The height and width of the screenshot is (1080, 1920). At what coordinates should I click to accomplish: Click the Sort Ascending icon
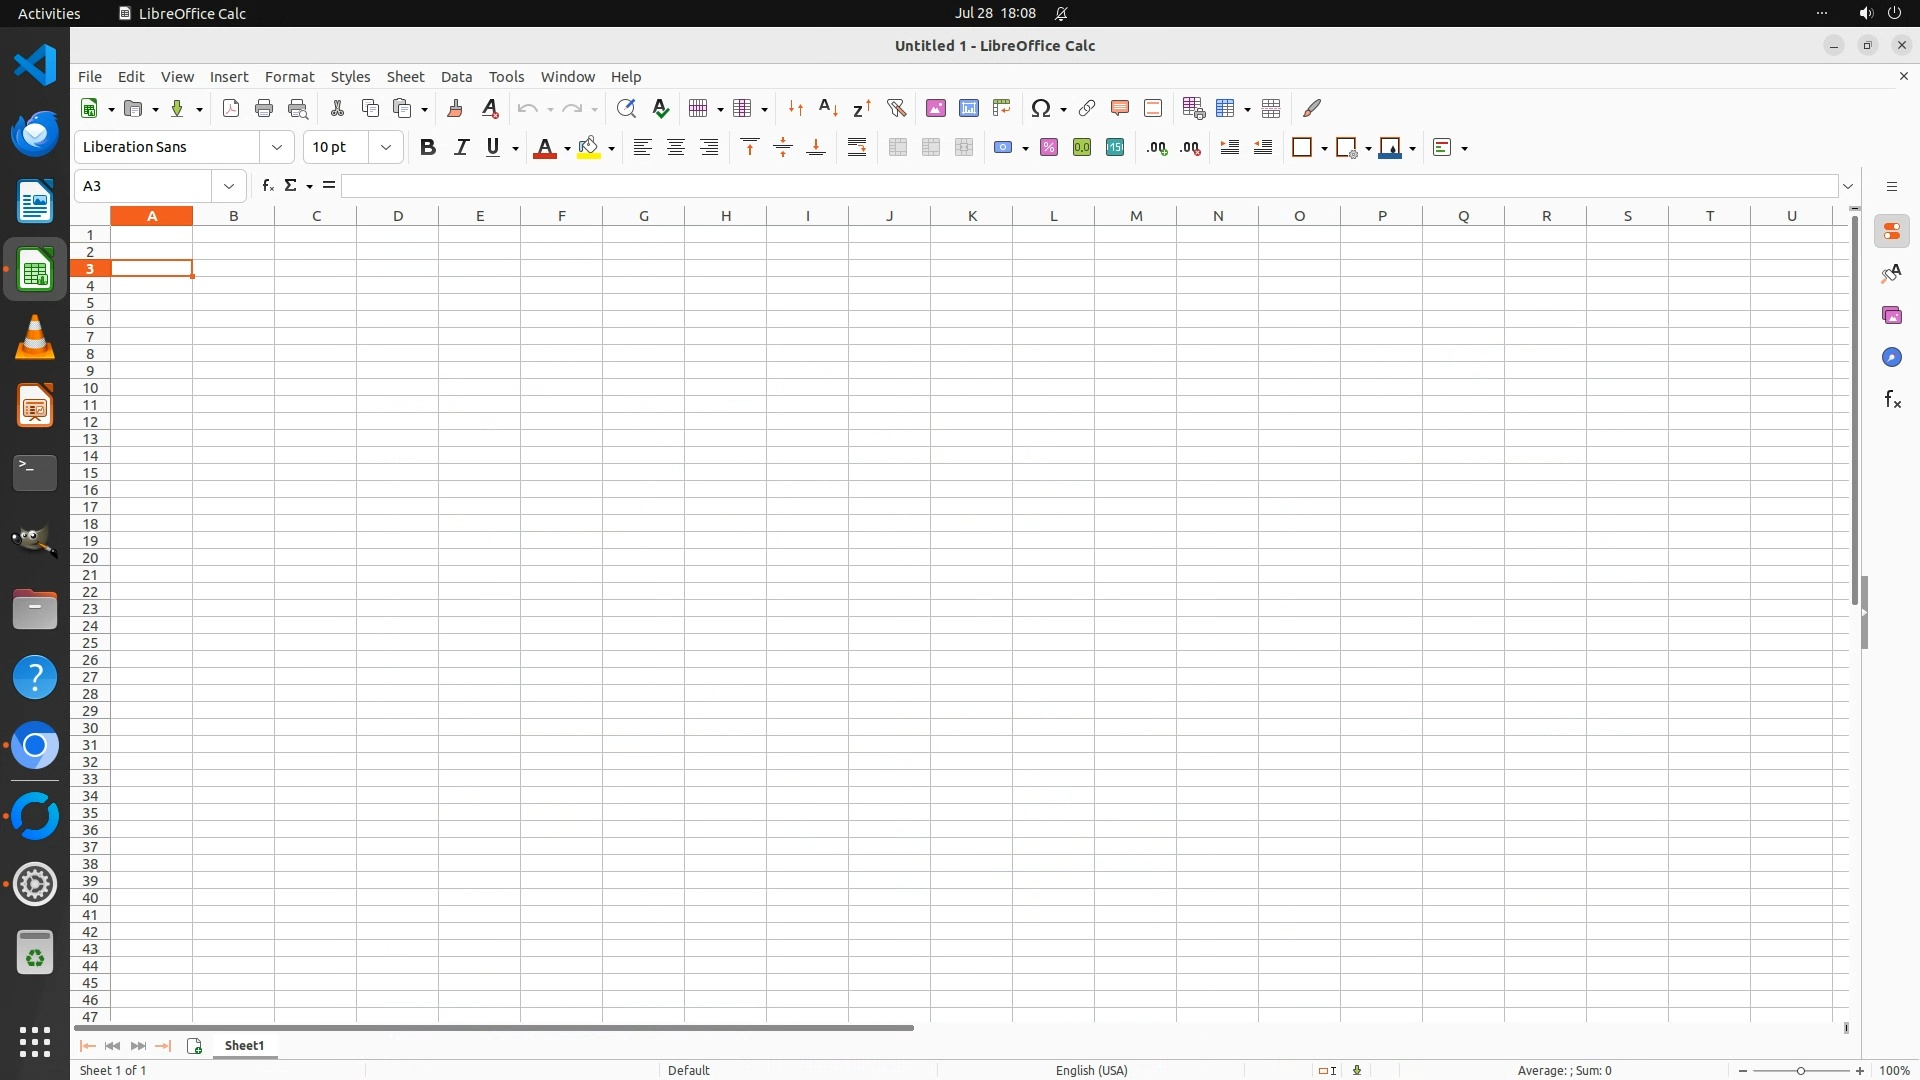click(x=828, y=108)
